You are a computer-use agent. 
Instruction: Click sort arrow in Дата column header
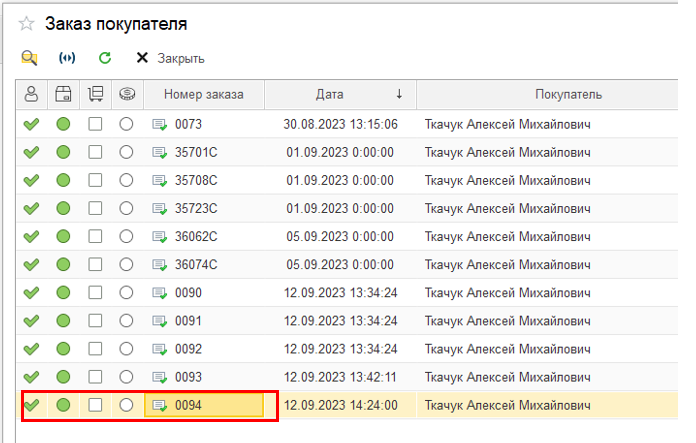pos(399,95)
